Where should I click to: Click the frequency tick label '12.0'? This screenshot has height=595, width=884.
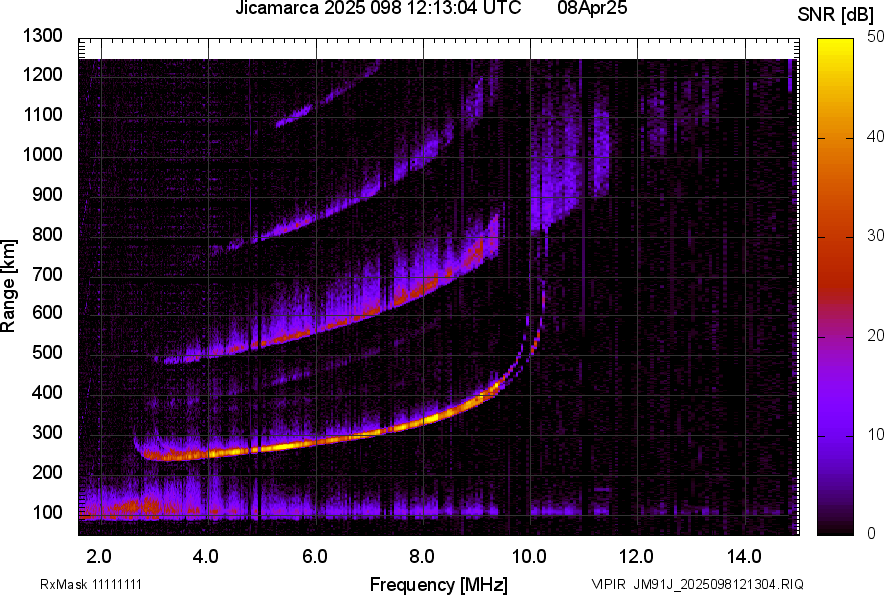pyautogui.click(x=636, y=557)
